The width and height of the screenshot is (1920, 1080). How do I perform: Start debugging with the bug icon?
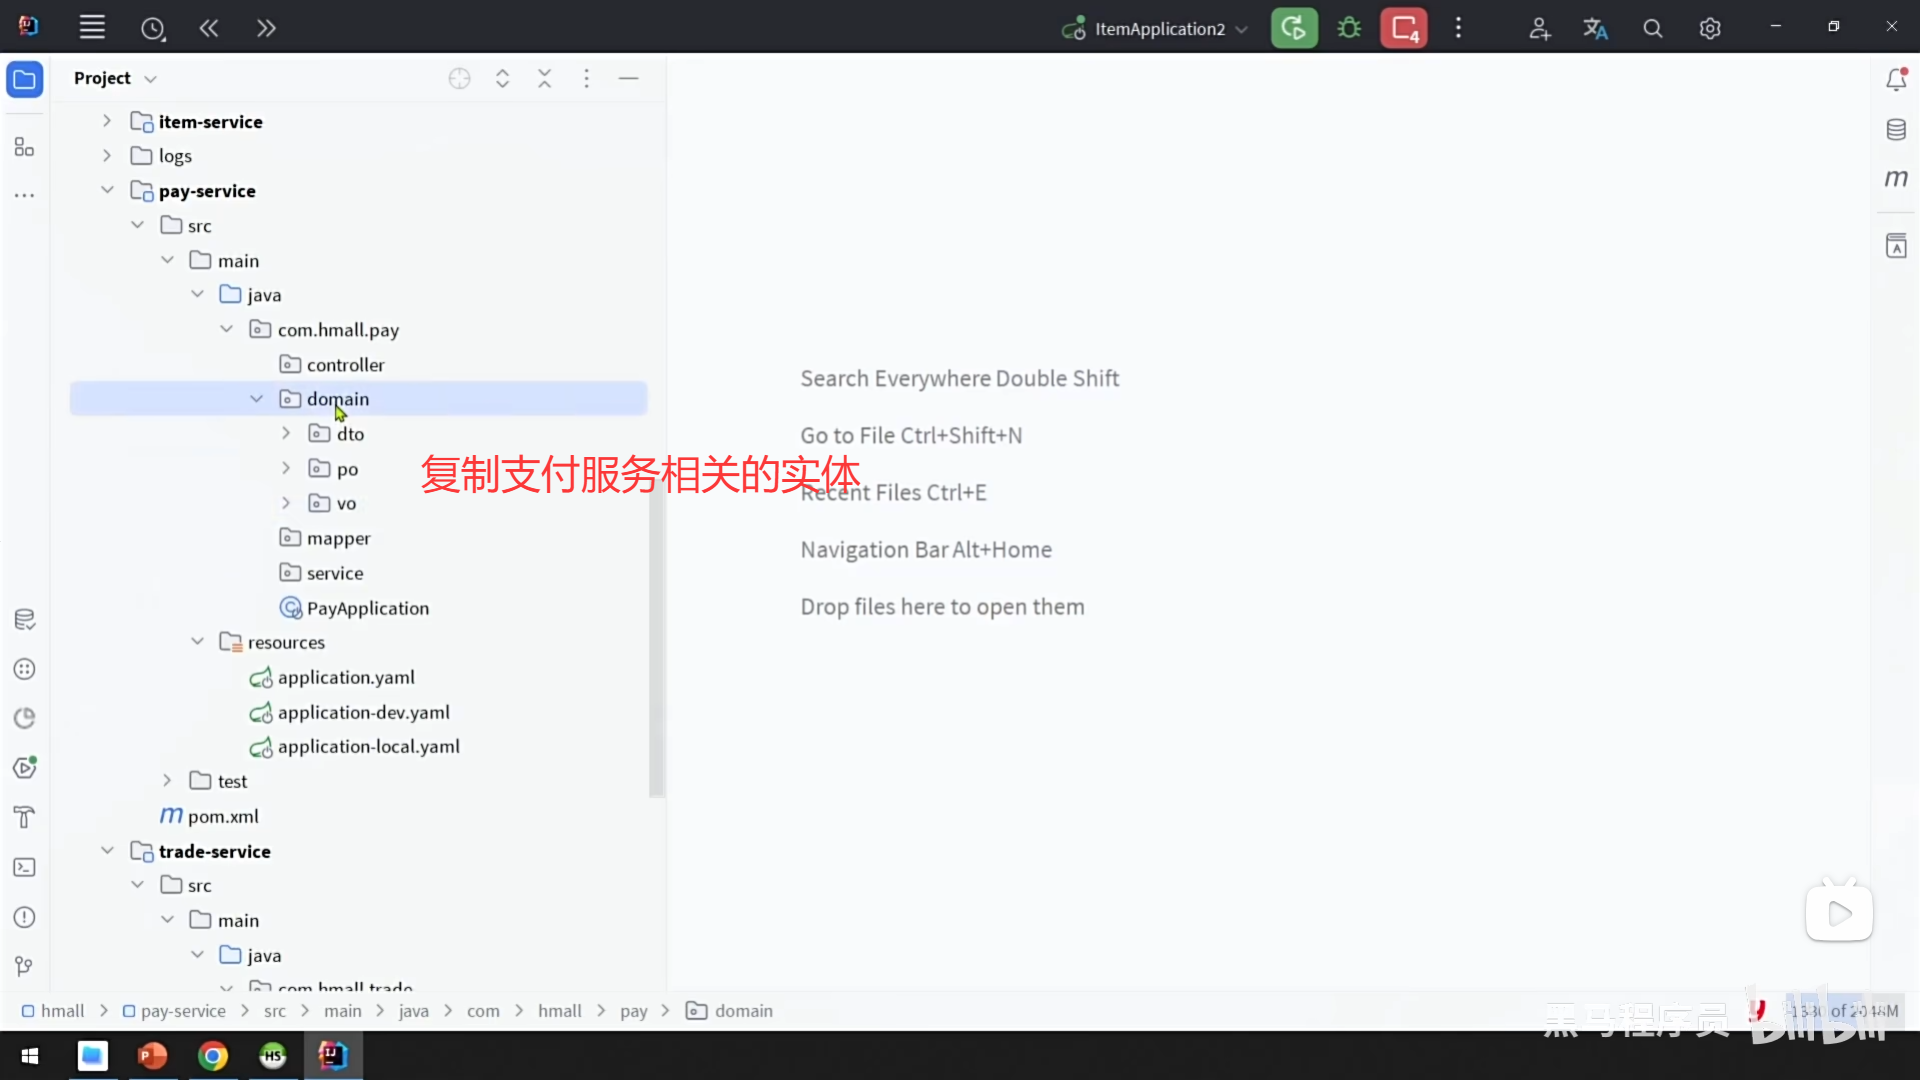1348,27
